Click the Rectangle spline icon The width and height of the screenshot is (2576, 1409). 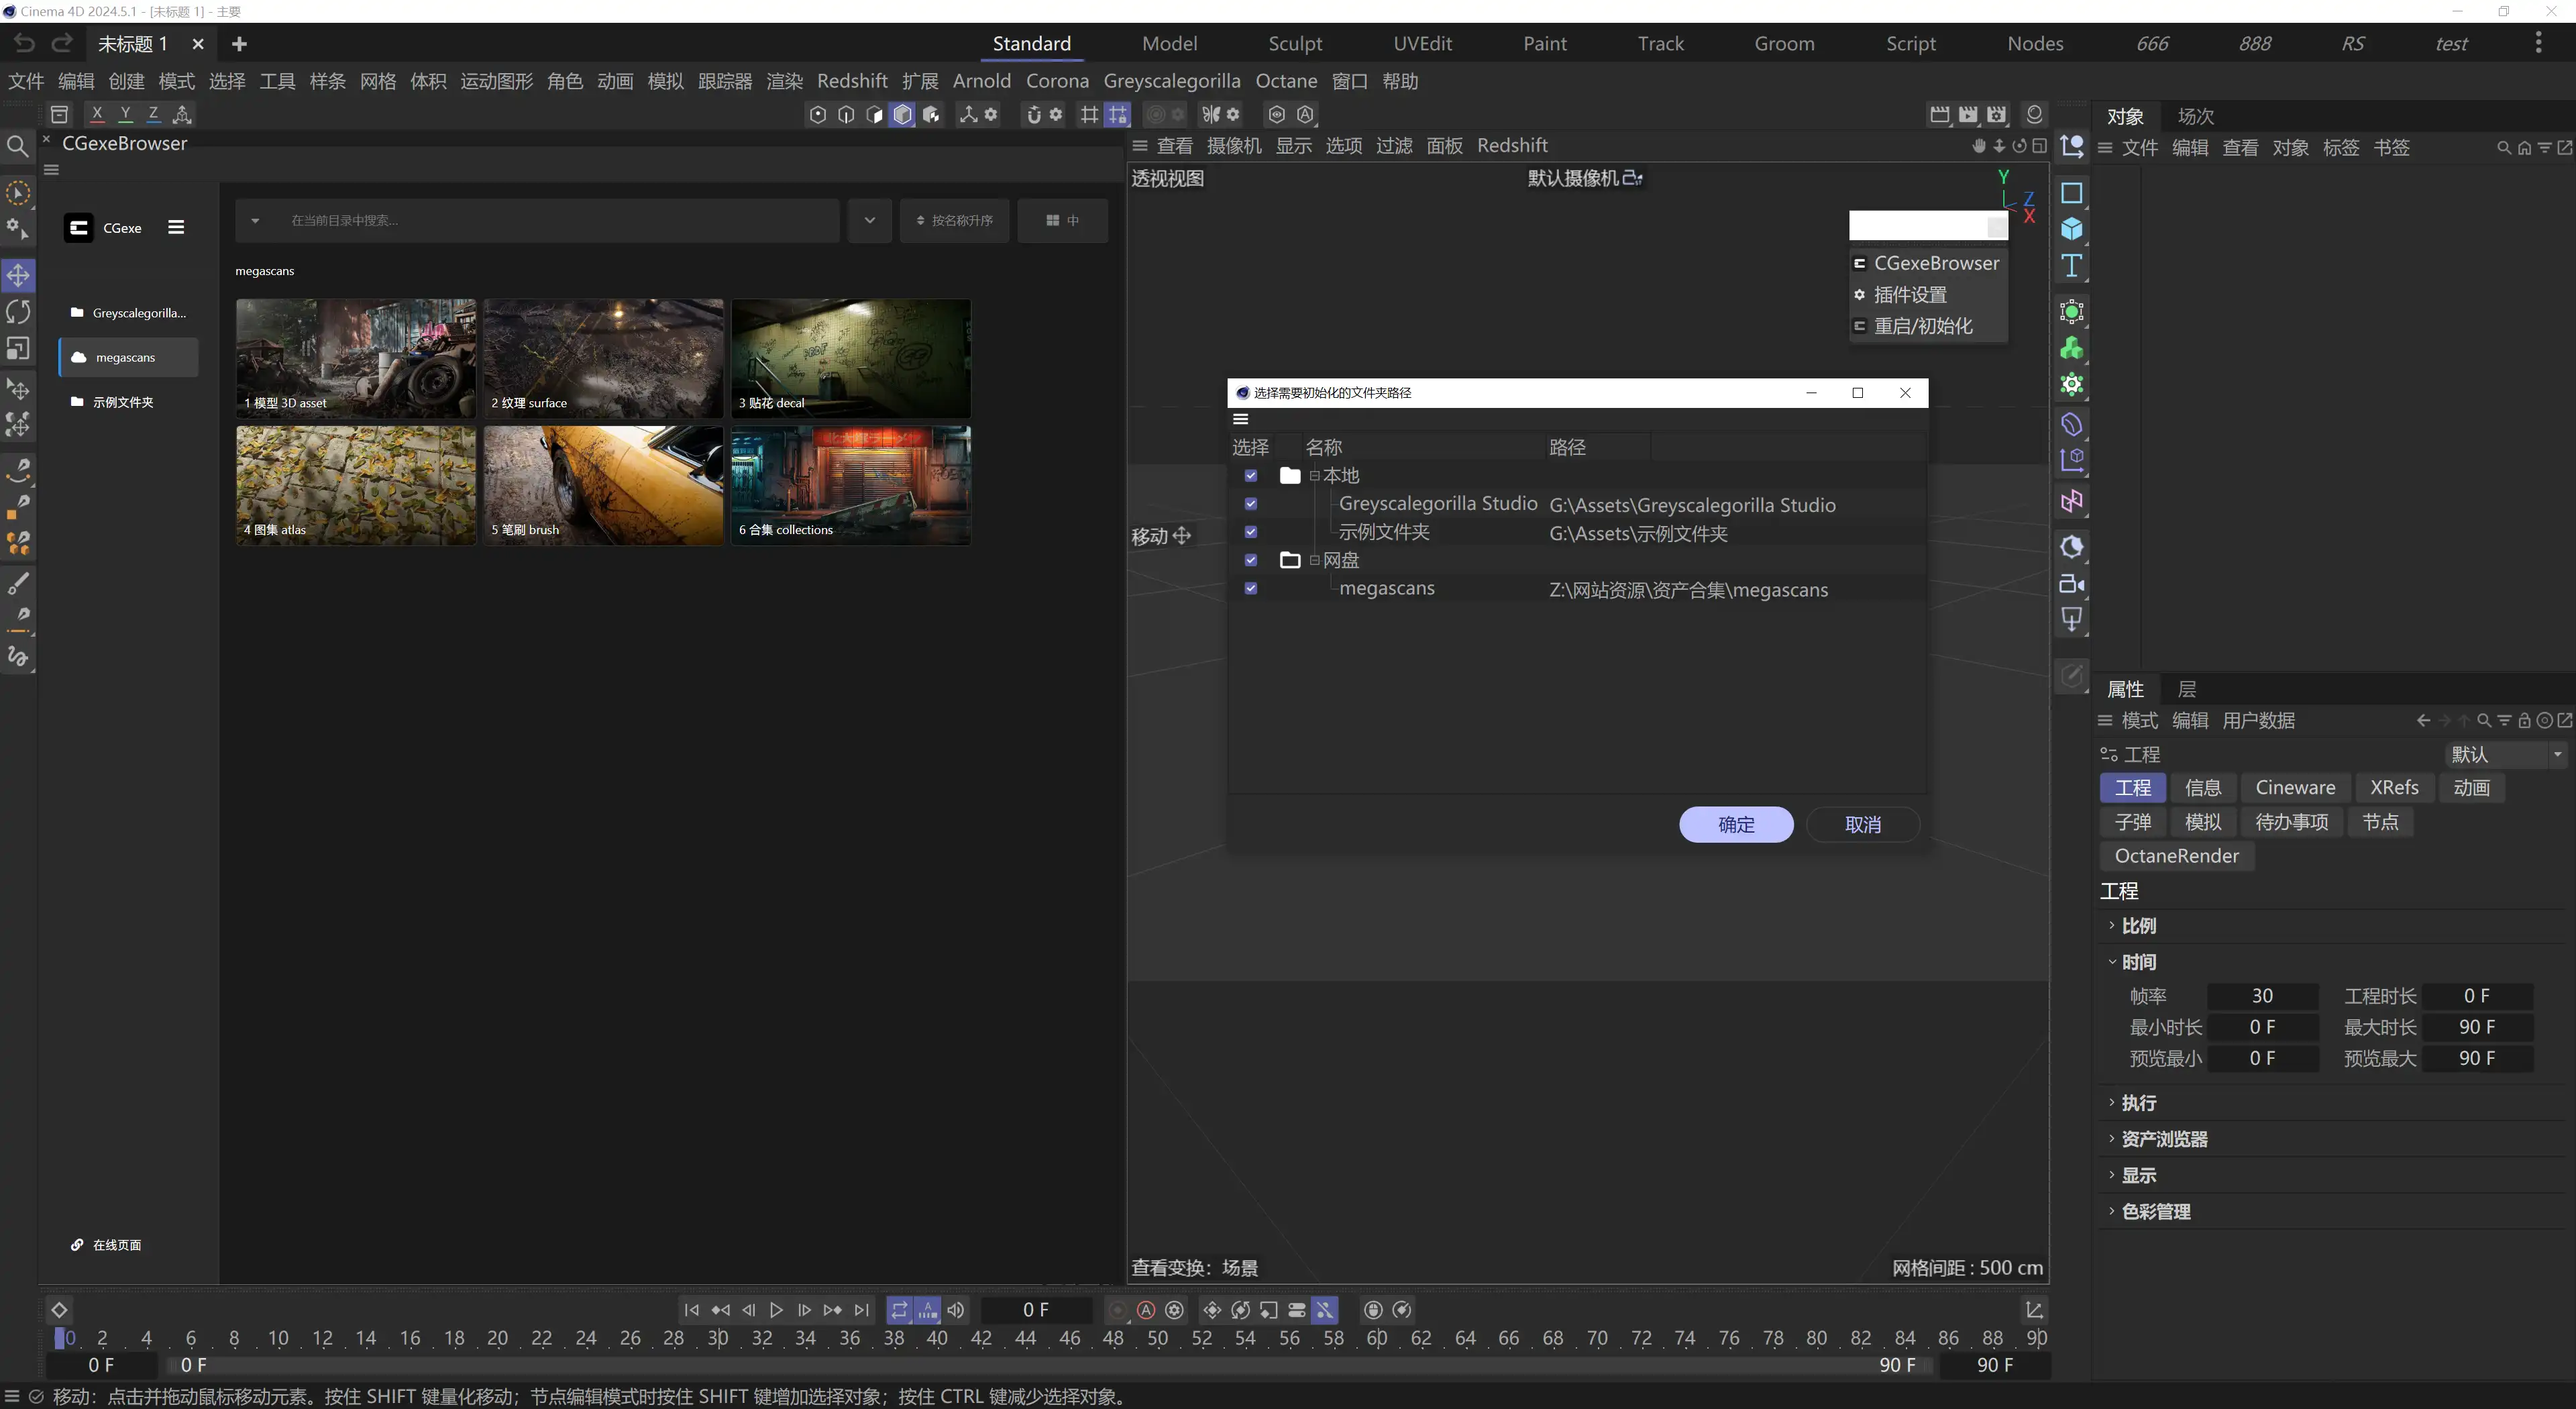pyautogui.click(x=2071, y=193)
